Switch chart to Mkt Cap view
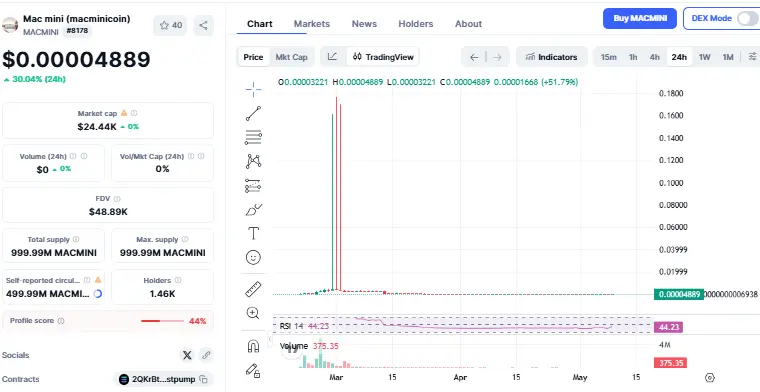Screen dimensions: 760x392 [291, 57]
